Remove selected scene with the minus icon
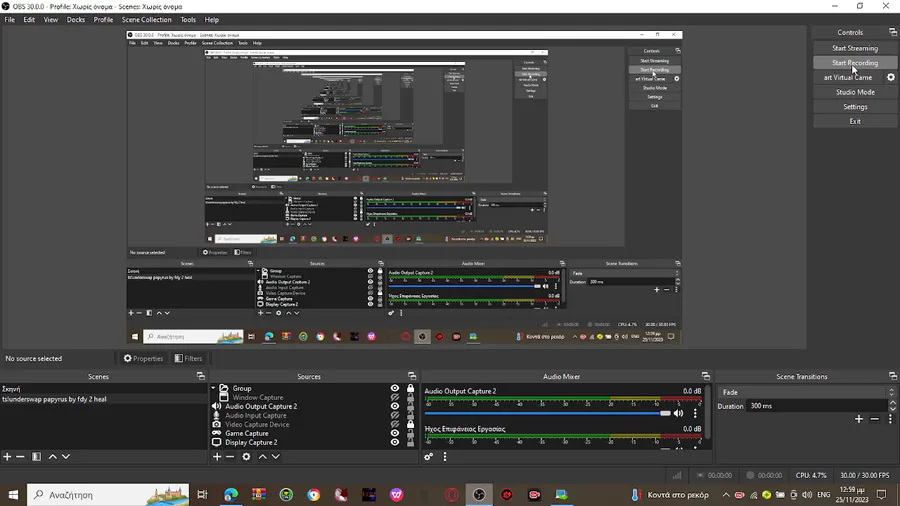The width and height of the screenshot is (900, 506). [20, 457]
